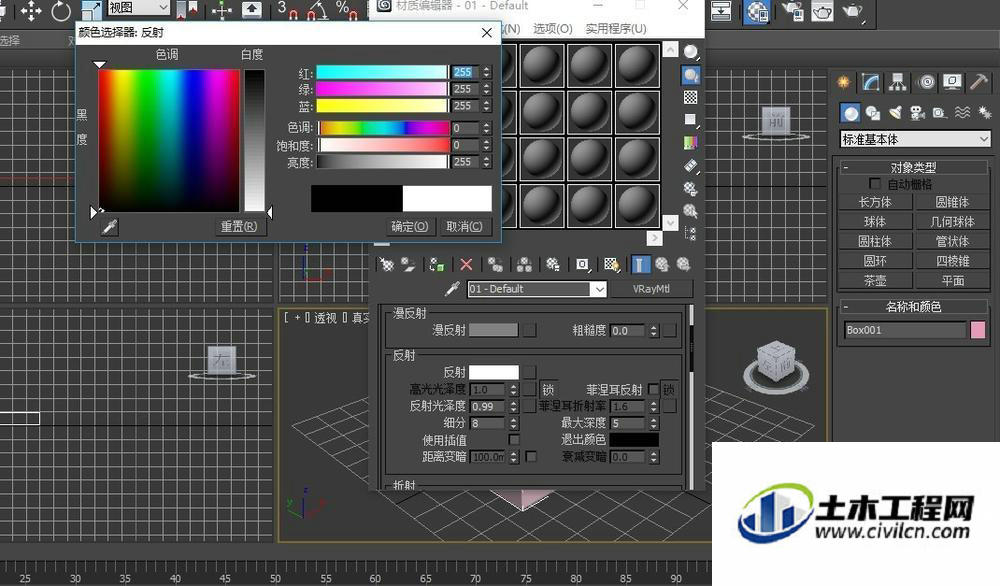Open the Modify panel tab
The width and height of the screenshot is (1000, 586).
click(x=871, y=82)
